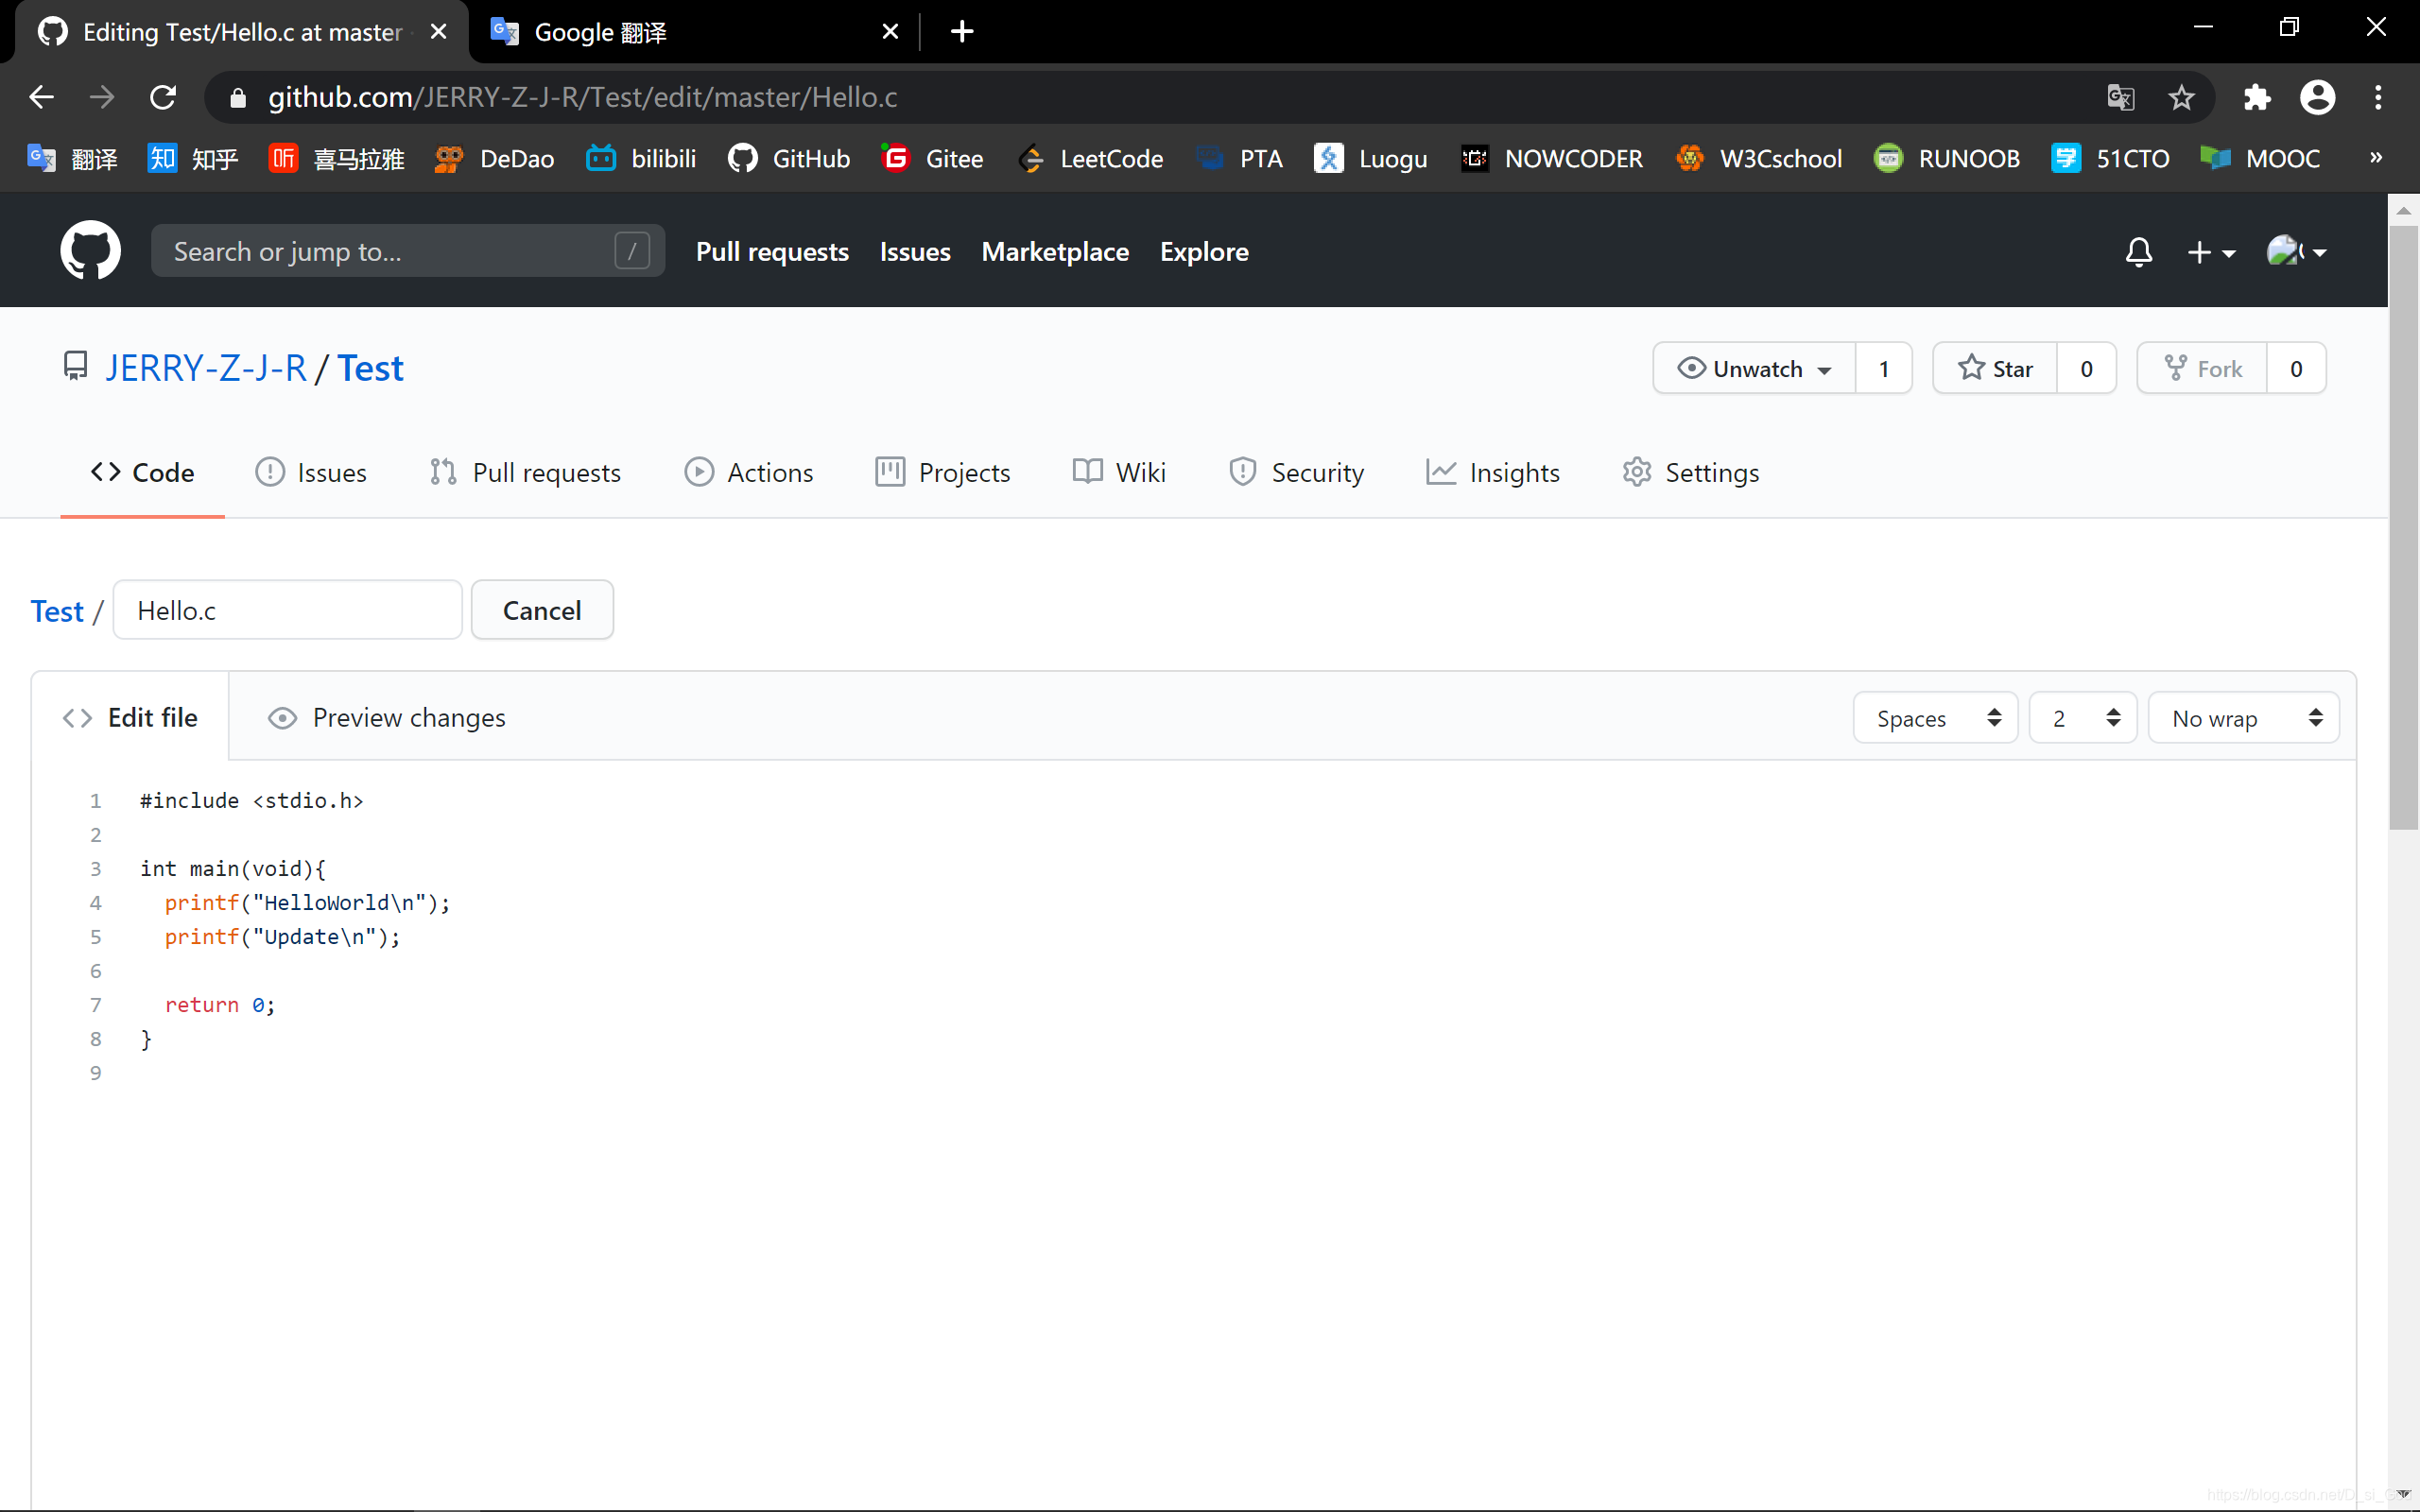Open the Actions repository tab
2420x1512 pixels.
749,472
